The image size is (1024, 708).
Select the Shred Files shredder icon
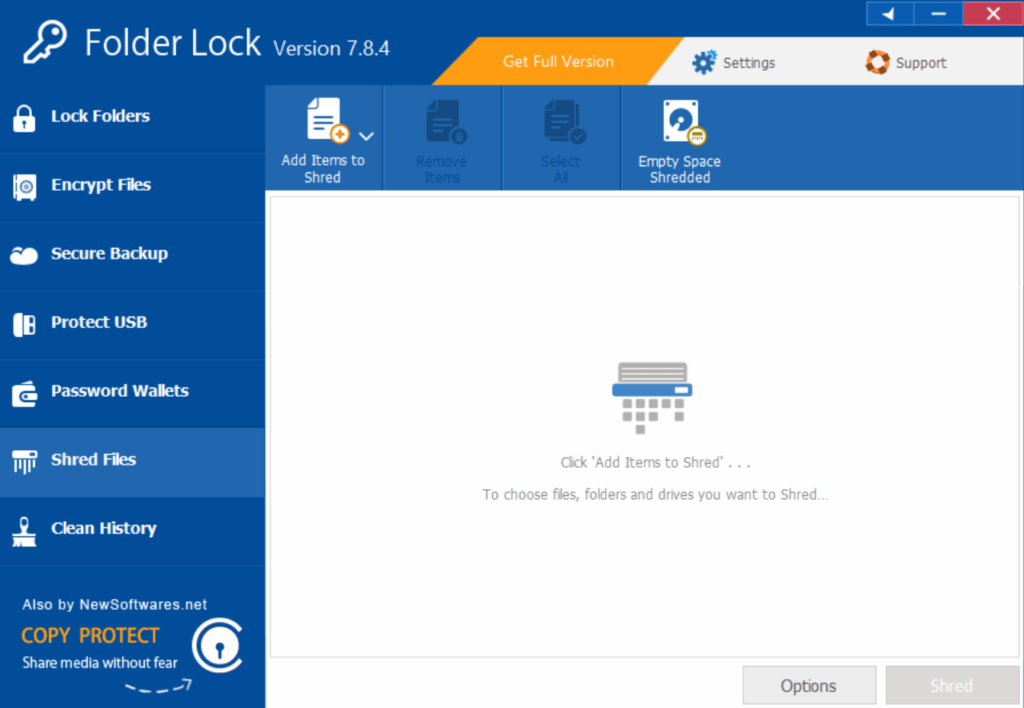coord(24,461)
